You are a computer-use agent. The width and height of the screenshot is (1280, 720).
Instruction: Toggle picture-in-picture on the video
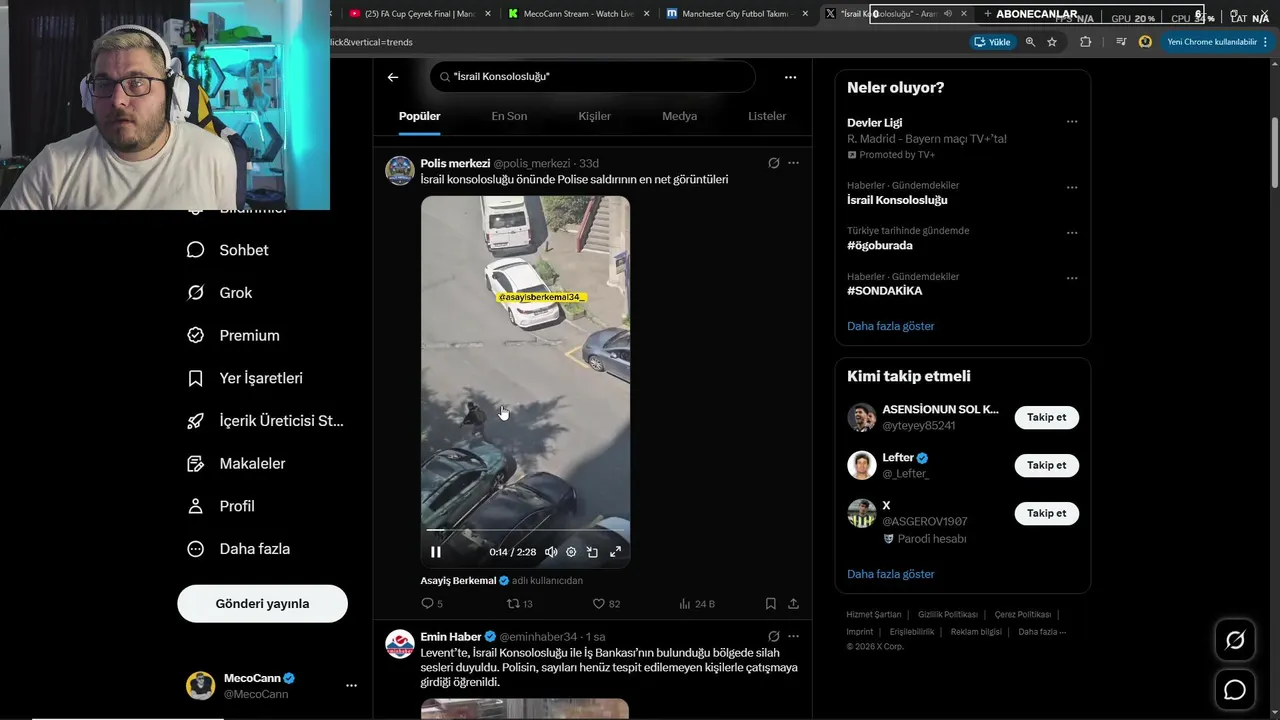[592, 552]
